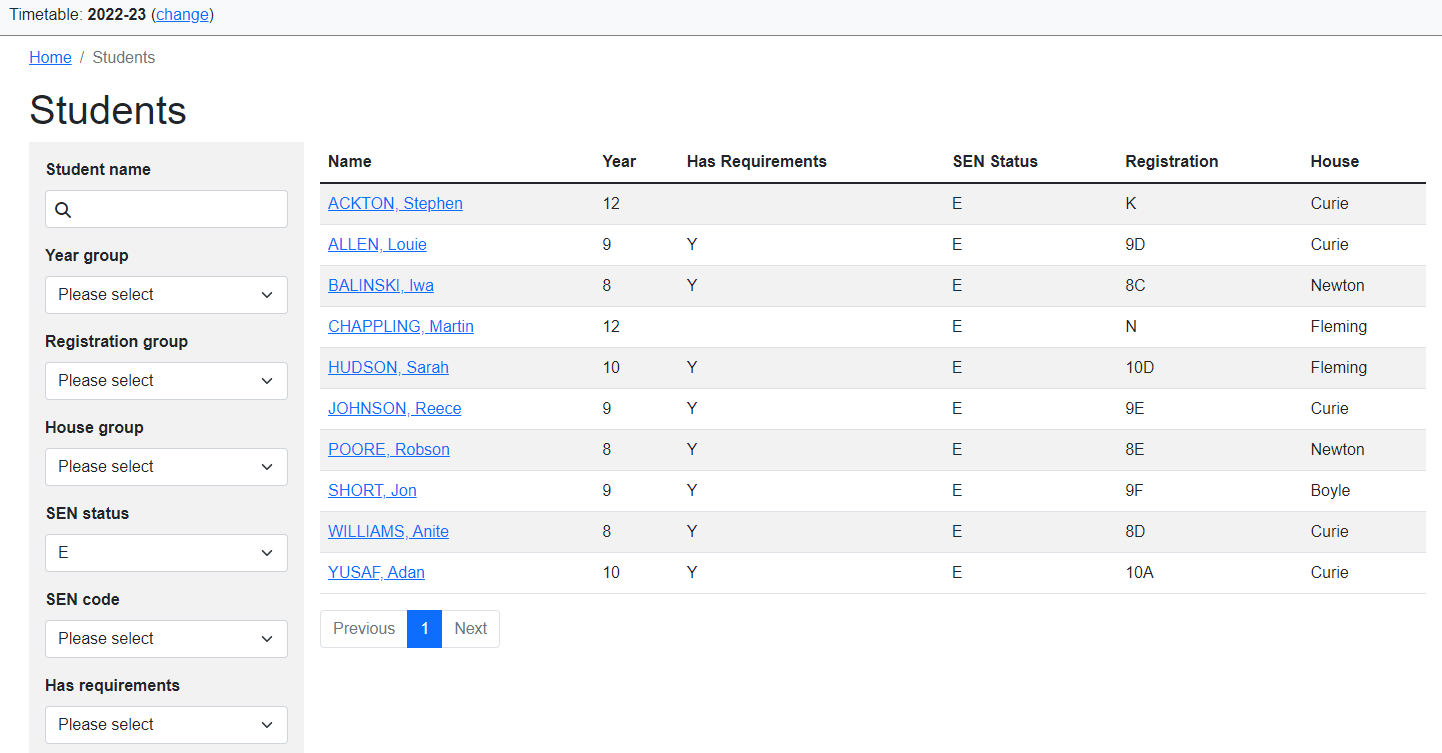The width and height of the screenshot is (1442, 753).
Task: Select student CHAPPLING, Martin
Action: point(400,327)
